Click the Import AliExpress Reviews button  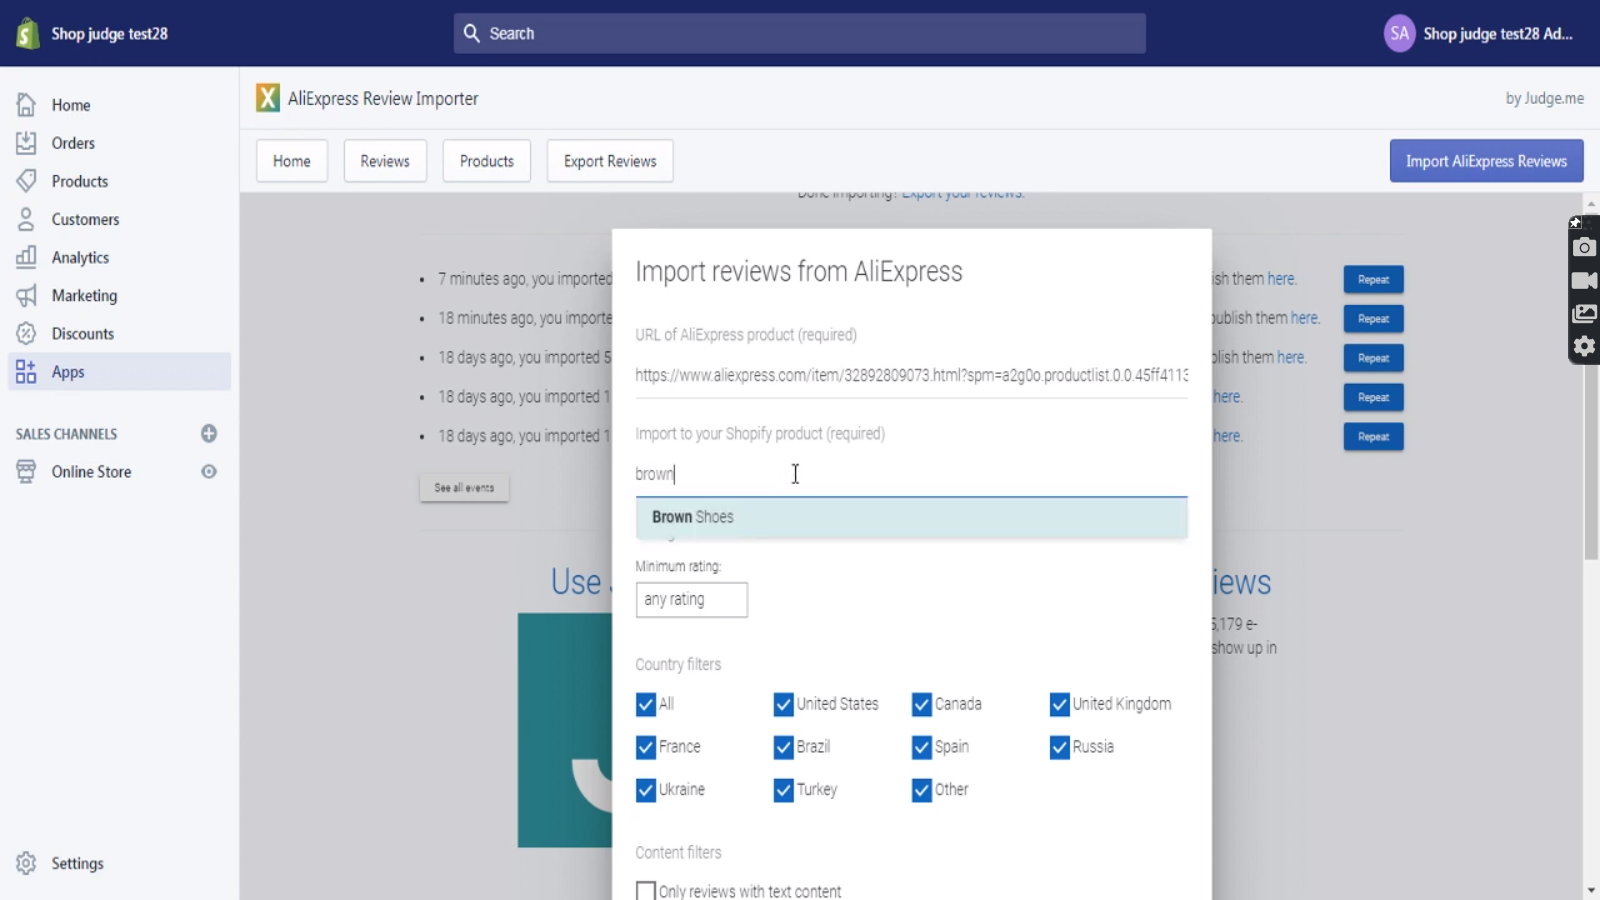tap(1486, 161)
